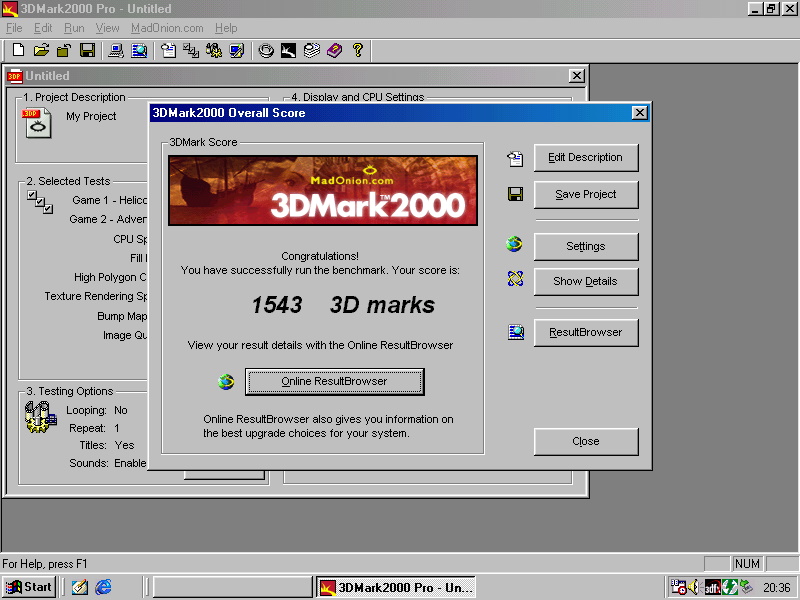Viewport: 800px width, 600px height.
Task: Click the Save Project button
Action: [586, 194]
